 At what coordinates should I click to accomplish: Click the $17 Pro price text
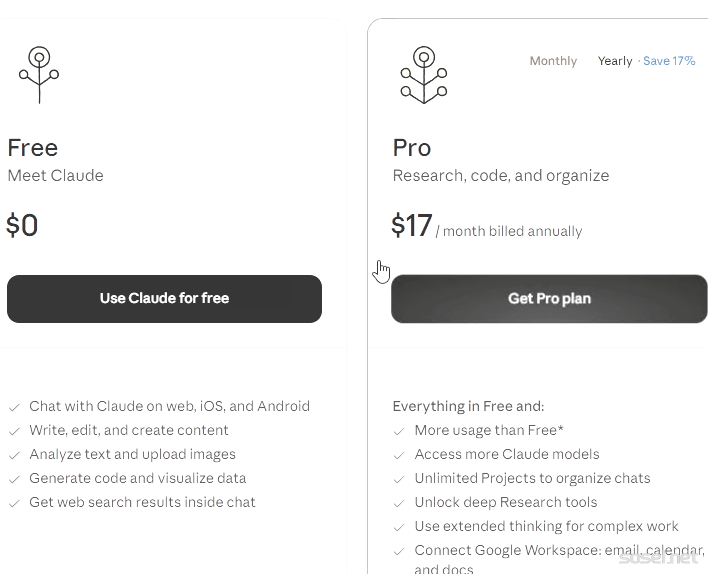(411, 226)
